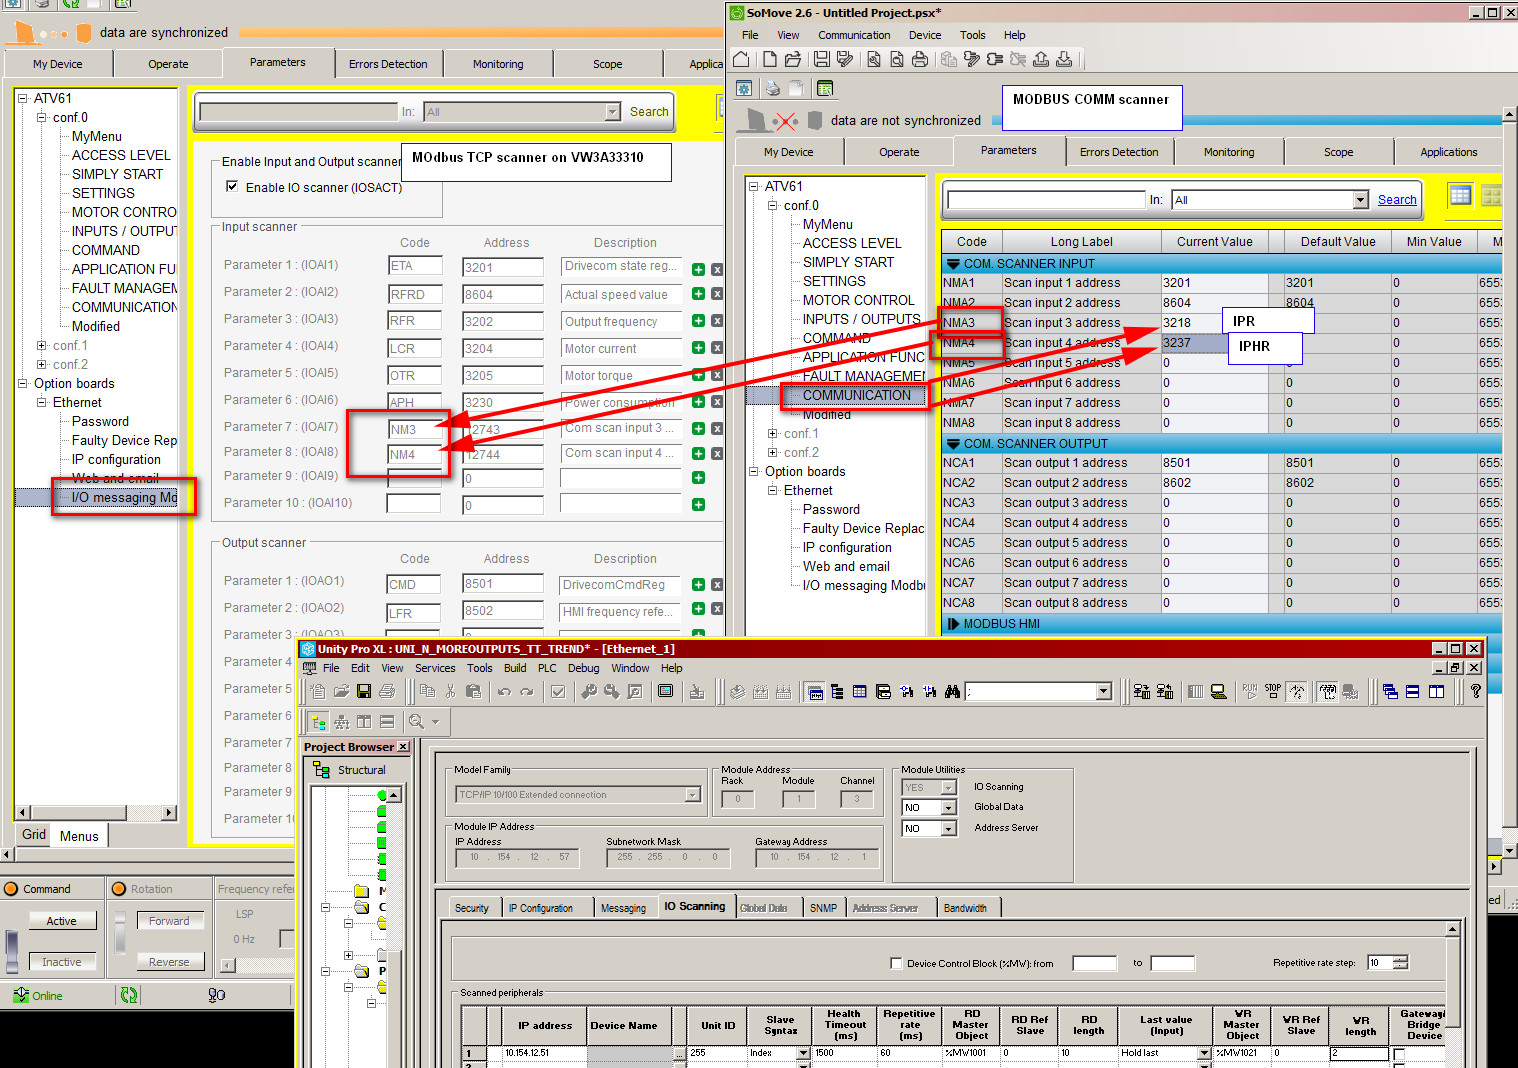Undo the last action in Unity Pro toolbar
This screenshot has width=1518, height=1068.
(504, 691)
